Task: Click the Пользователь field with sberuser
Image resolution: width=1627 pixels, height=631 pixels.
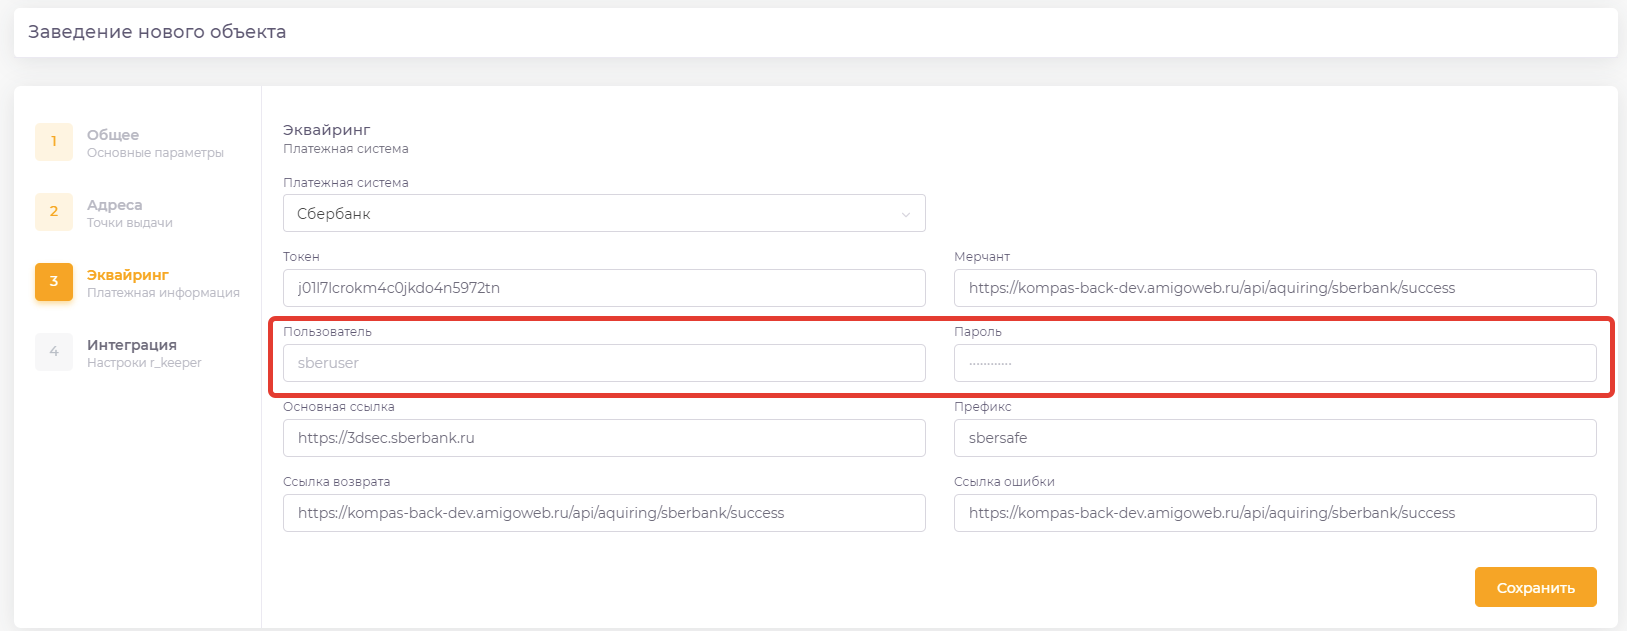Action: [x=603, y=363]
